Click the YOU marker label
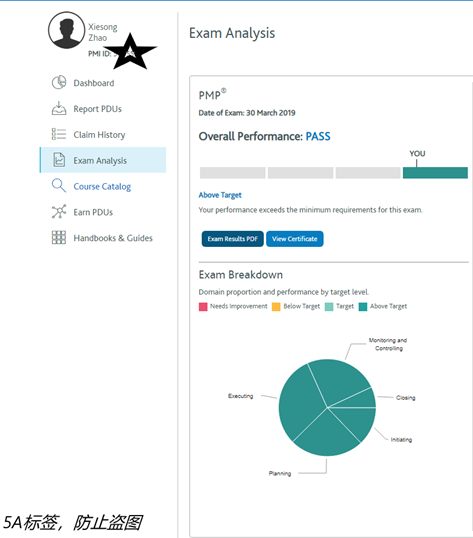Image resolution: width=473 pixels, height=538 pixels. coord(417,154)
